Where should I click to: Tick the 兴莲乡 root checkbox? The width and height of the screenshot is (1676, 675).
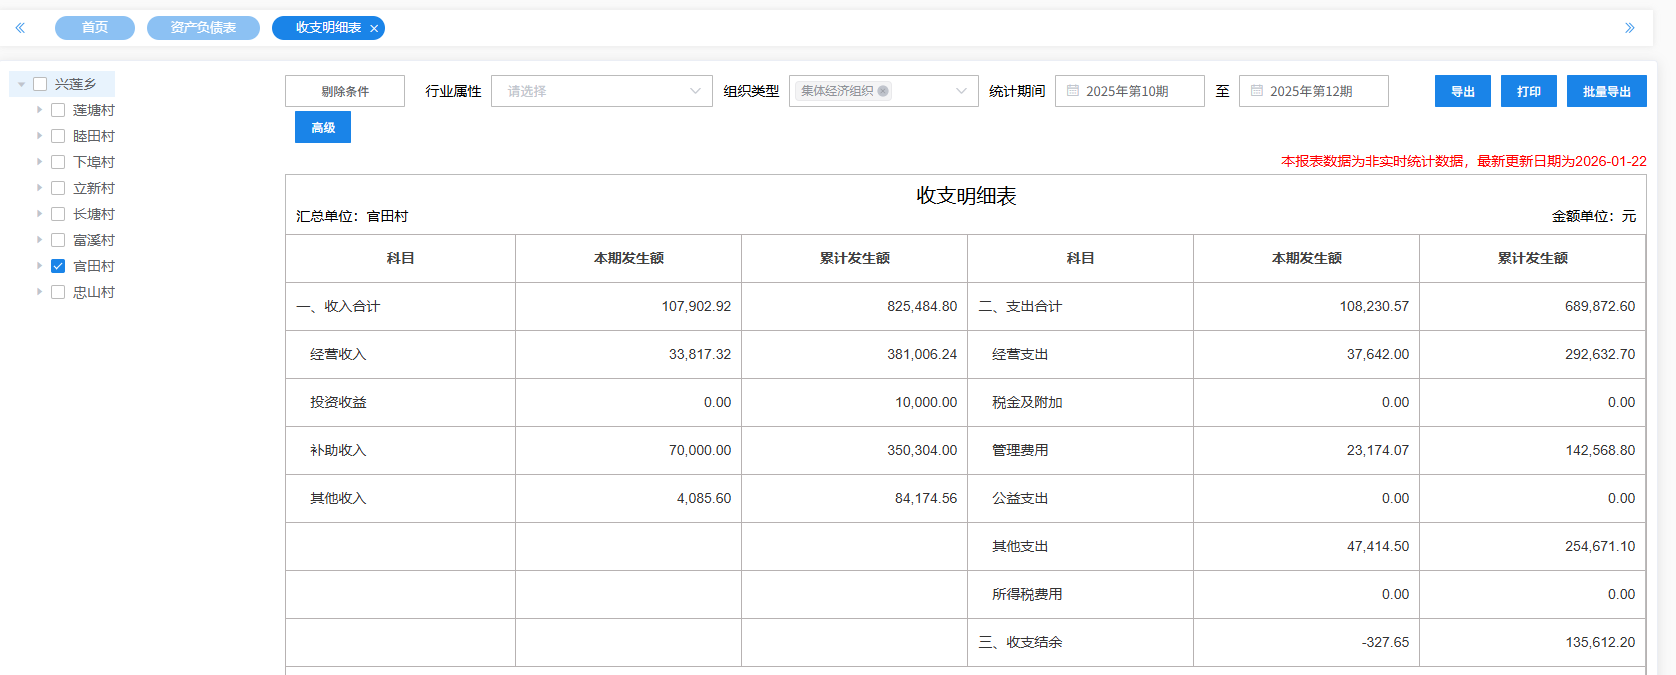40,84
